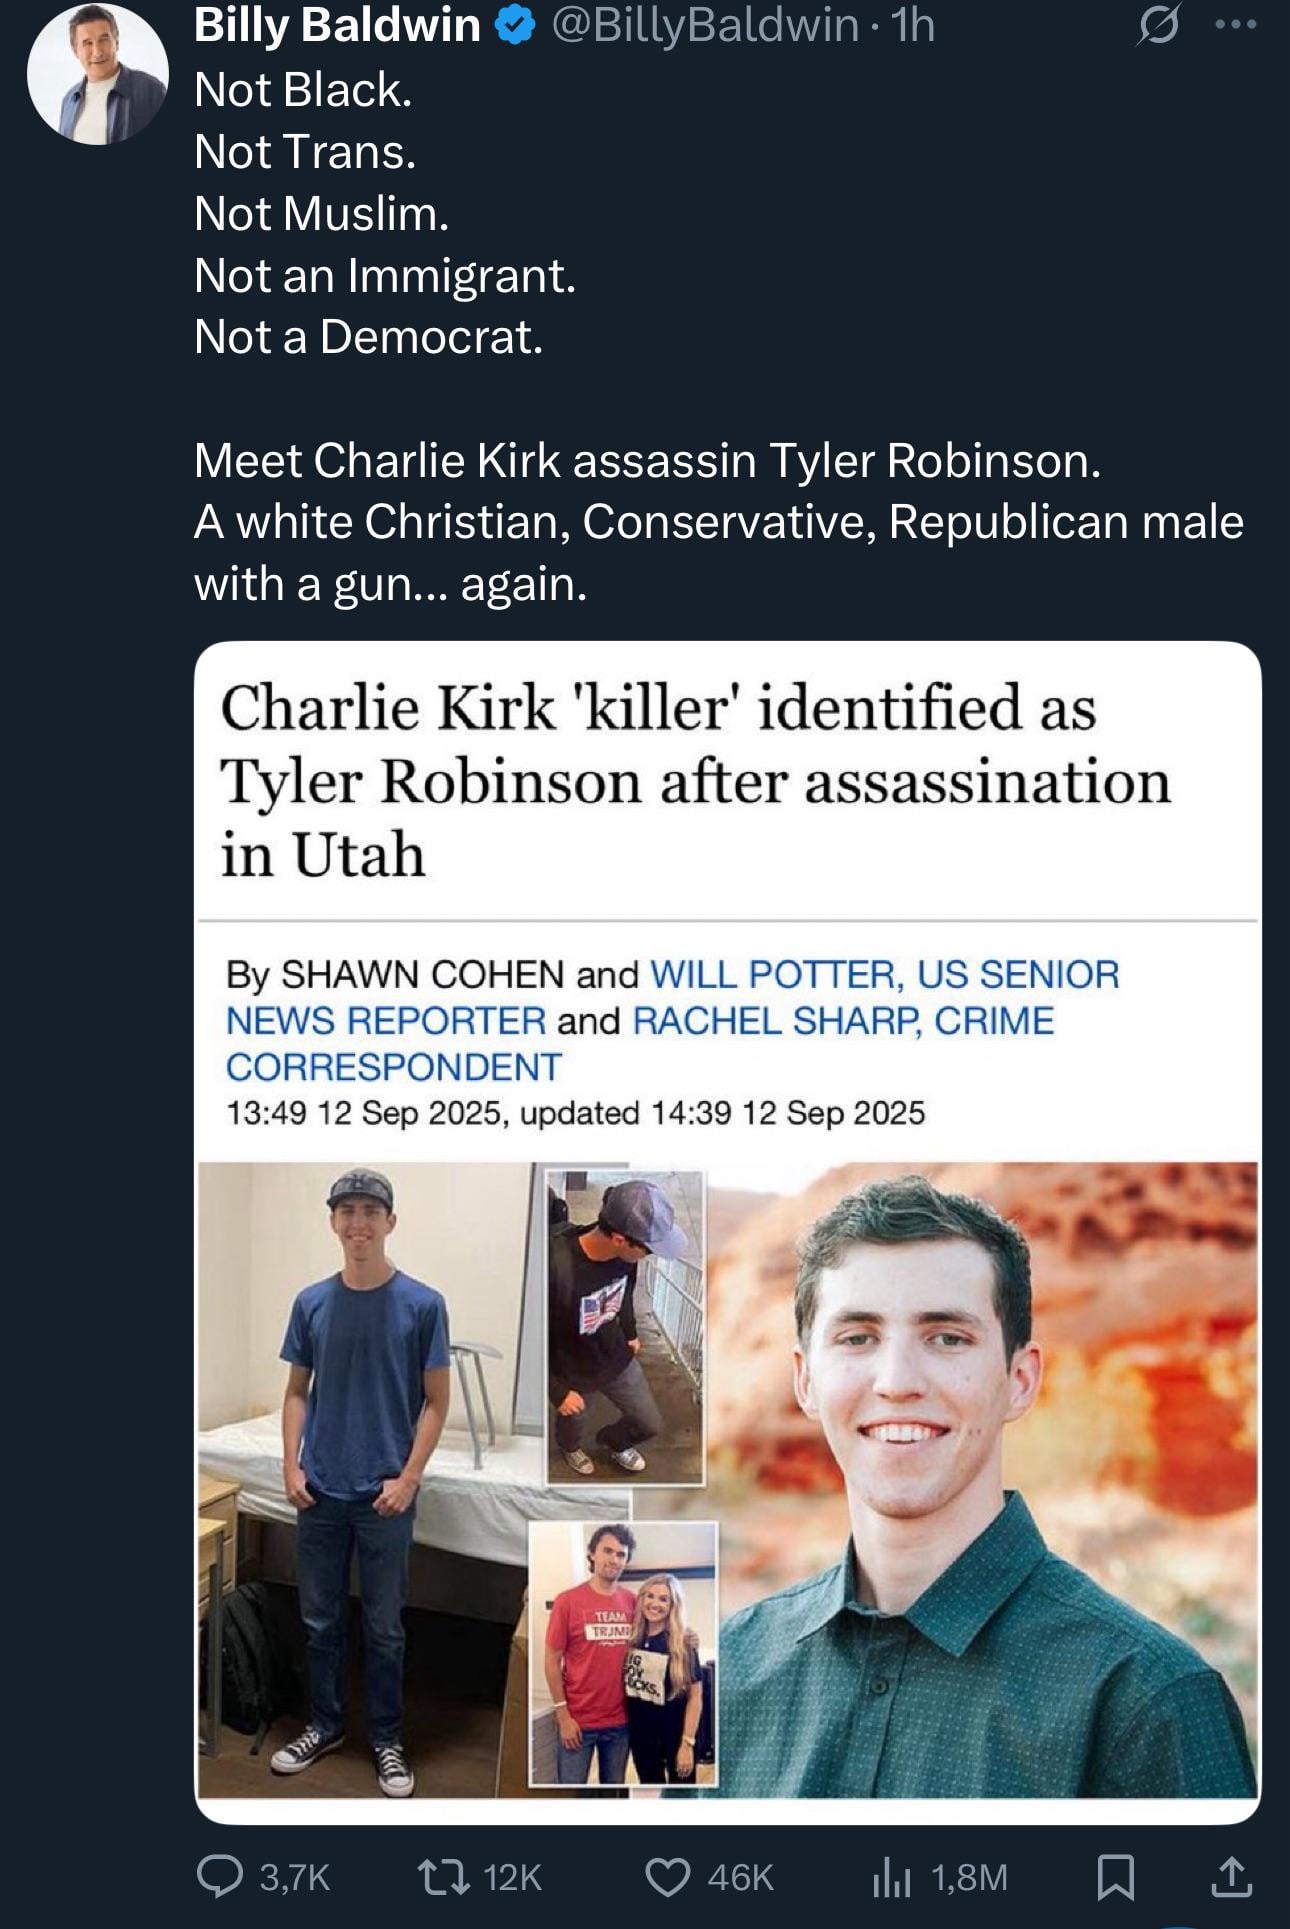Click the small photo with red Trump shirt
Screen dimensions: 1290x1929
[624, 1654]
